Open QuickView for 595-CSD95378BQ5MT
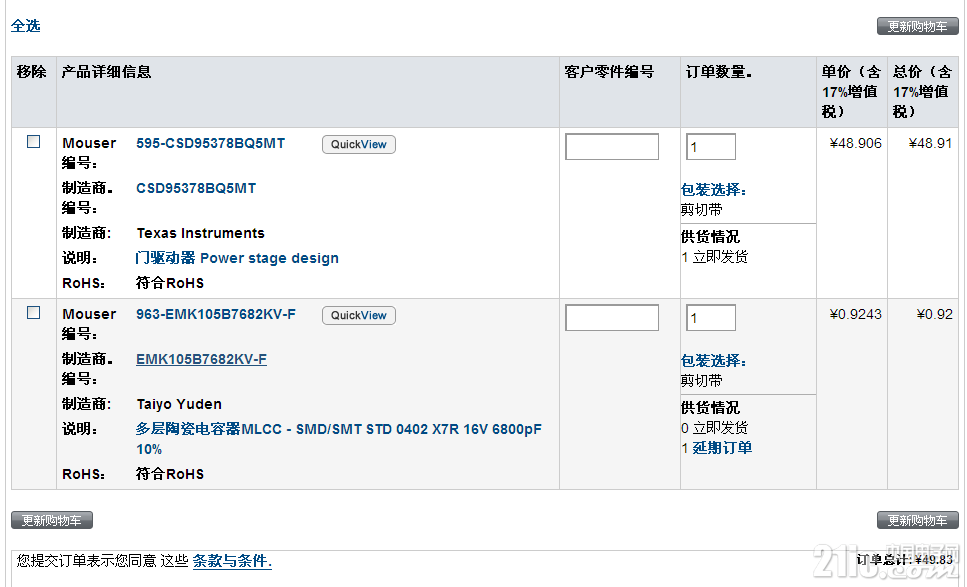This screenshot has height=587, width=967. click(358, 144)
